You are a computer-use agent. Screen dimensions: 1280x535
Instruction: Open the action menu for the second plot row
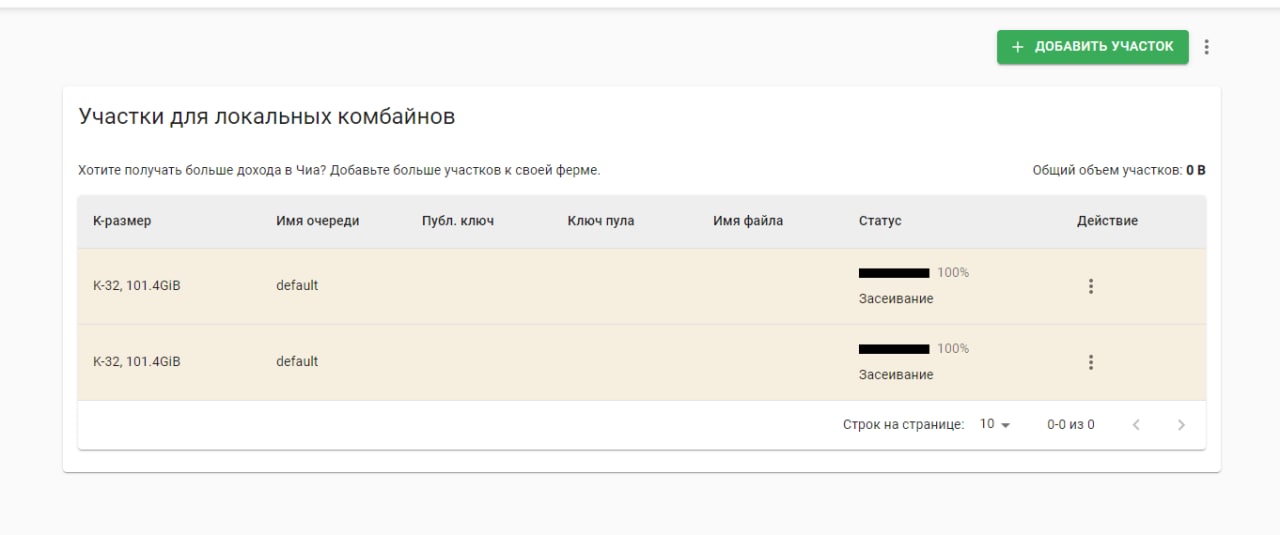point(1090,362)
